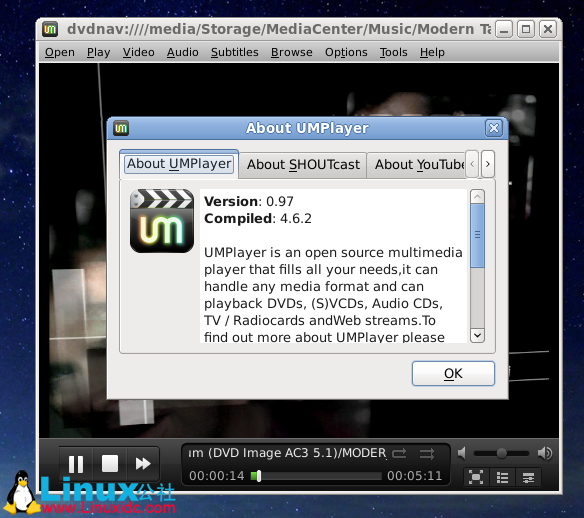Image resolution: width=584 pixels, height=518 pixels.
Task: Click OK to close the About dialog
Action: point(453,373)
